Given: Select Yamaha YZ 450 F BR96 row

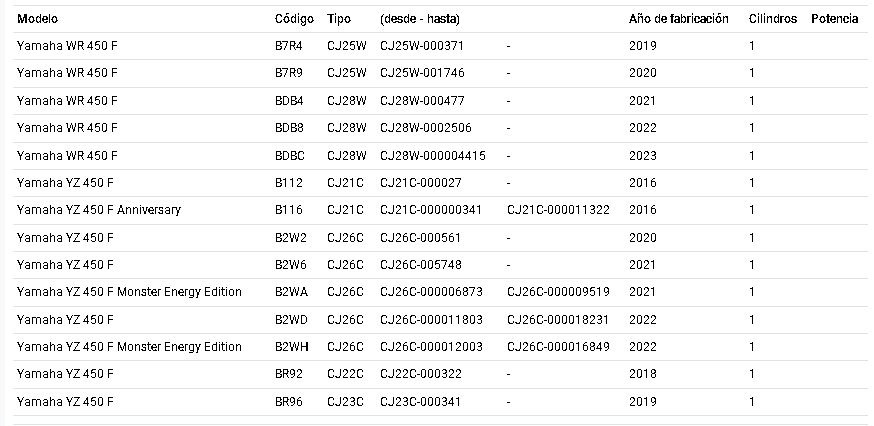Looking at the screenshot, I should coord(437,401).
